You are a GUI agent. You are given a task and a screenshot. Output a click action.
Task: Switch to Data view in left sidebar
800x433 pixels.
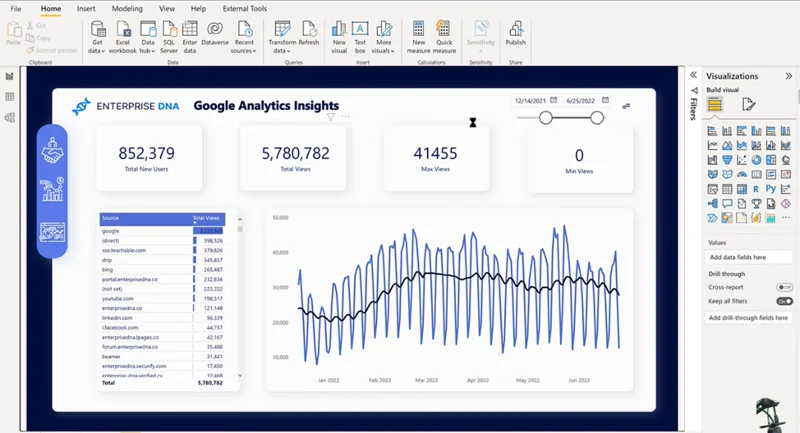[10, 97]
